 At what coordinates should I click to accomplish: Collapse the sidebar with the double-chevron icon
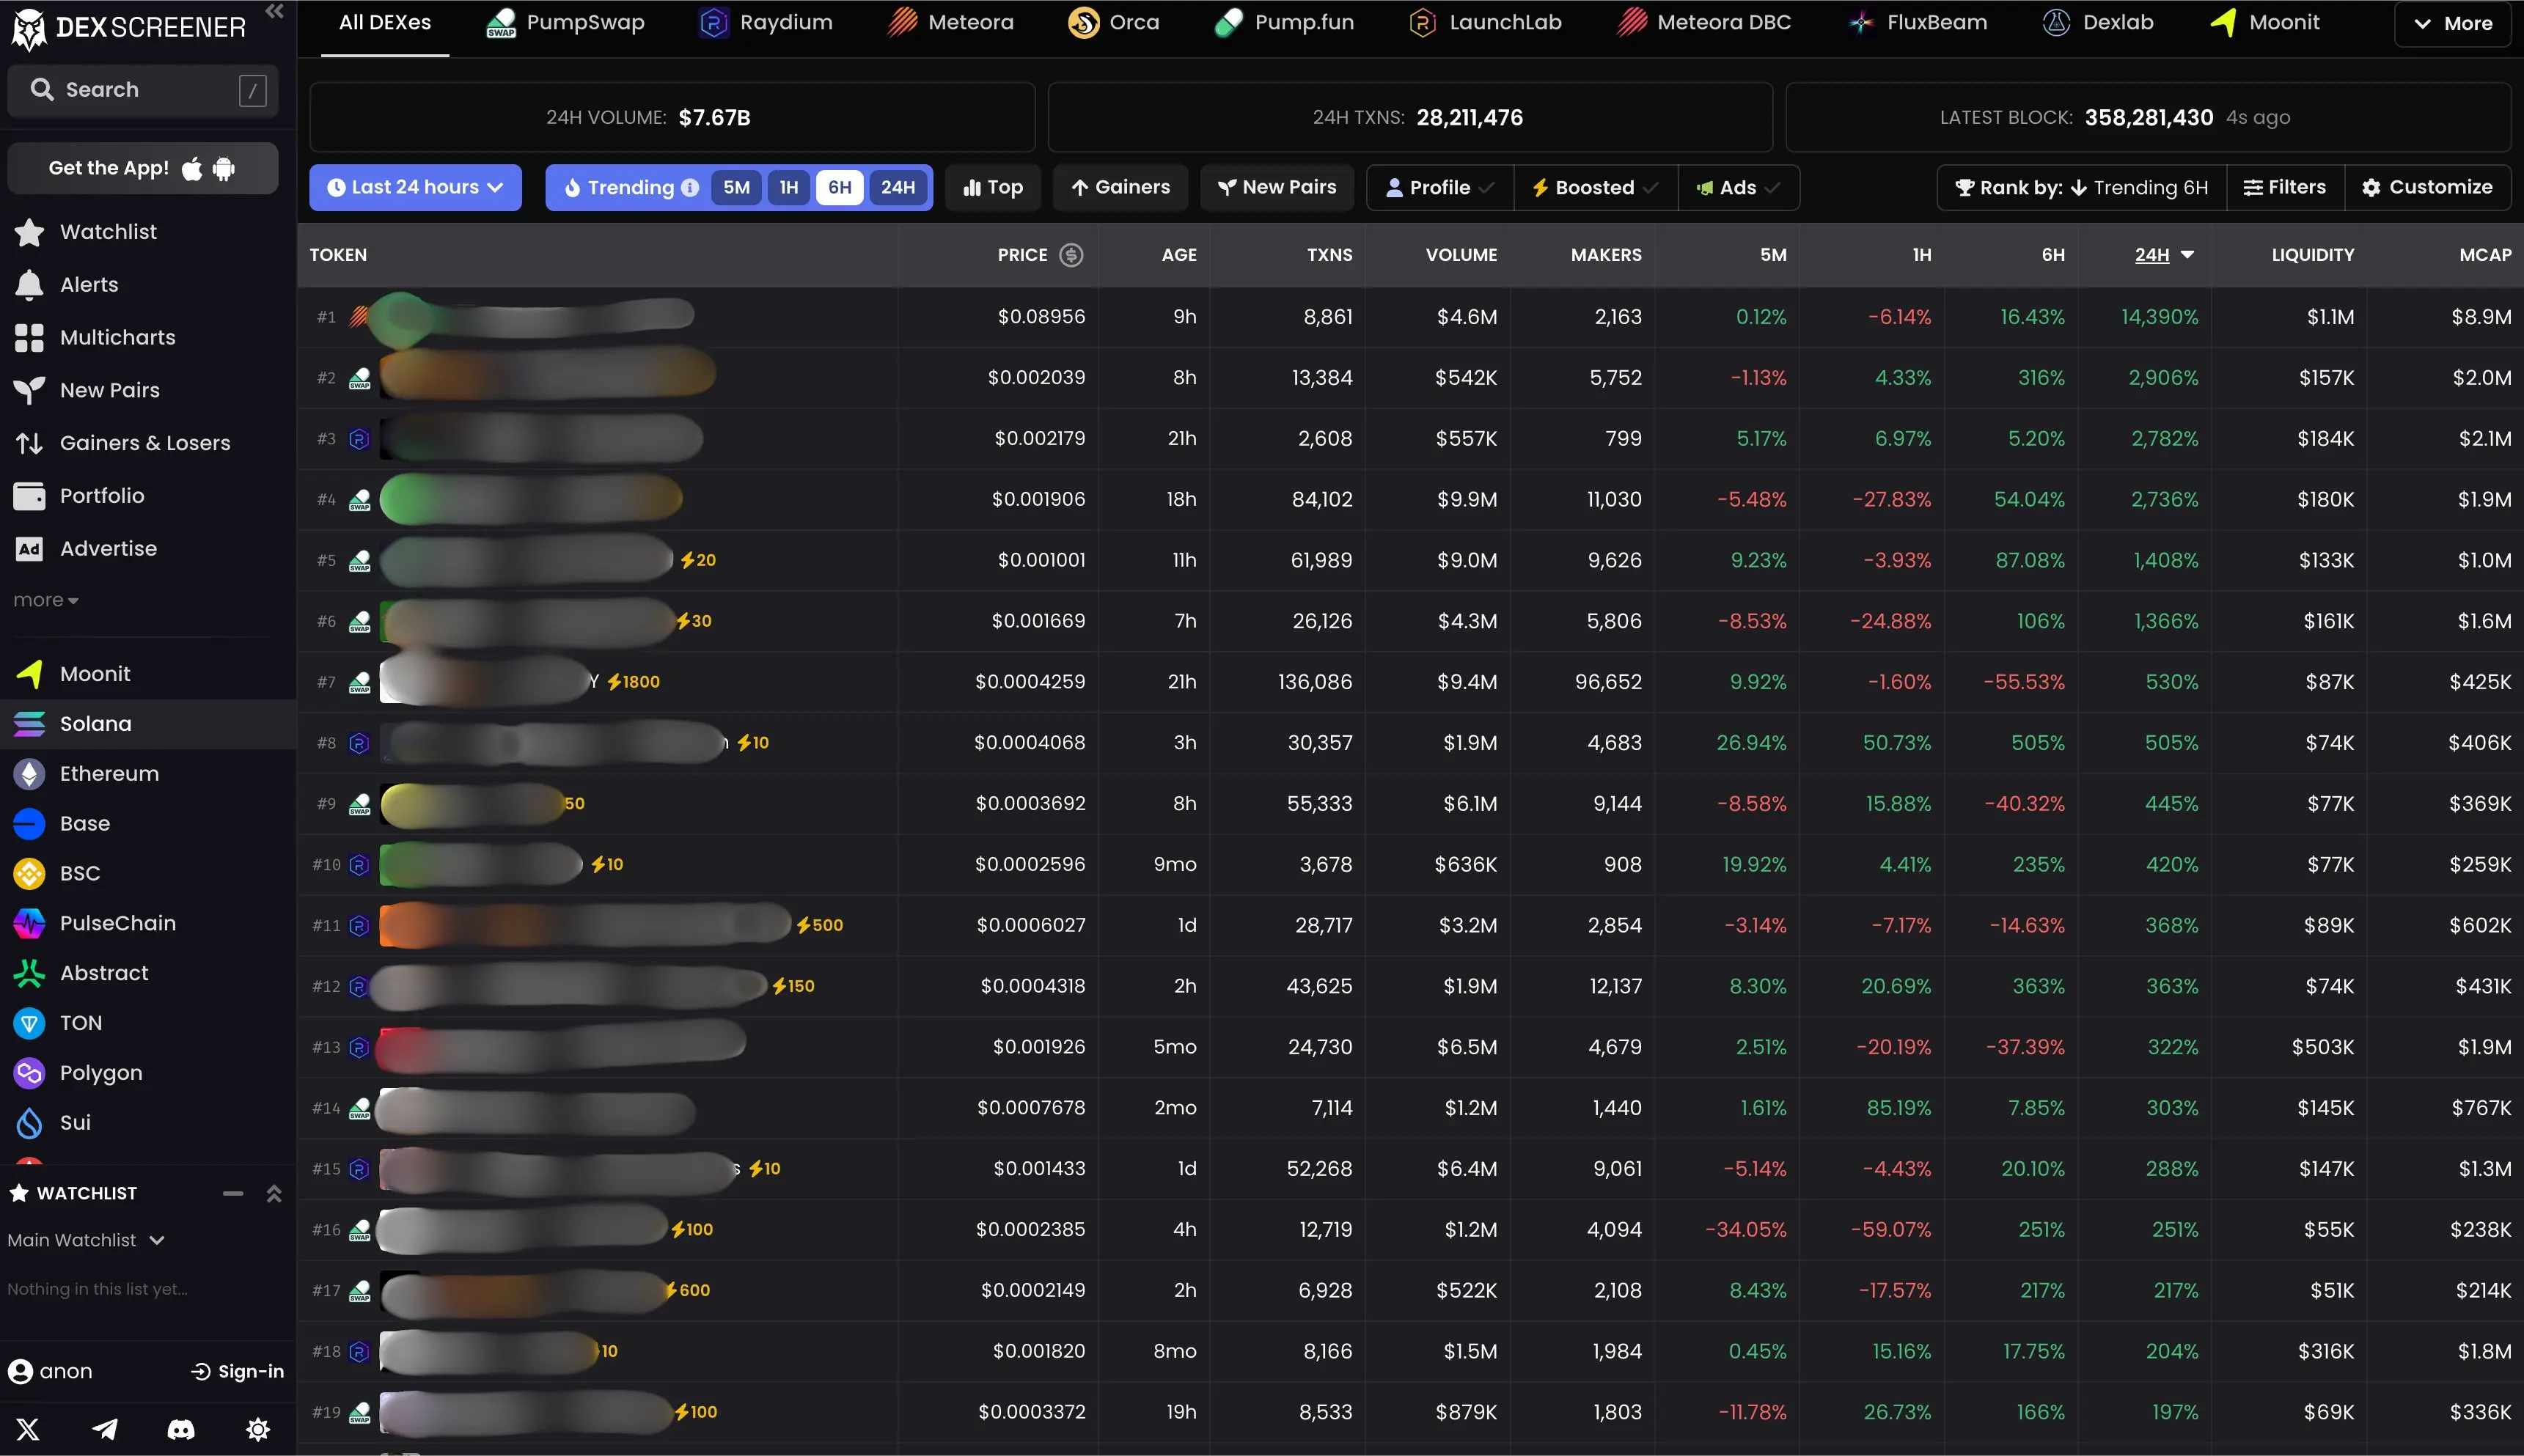click(x=274, y=12)
